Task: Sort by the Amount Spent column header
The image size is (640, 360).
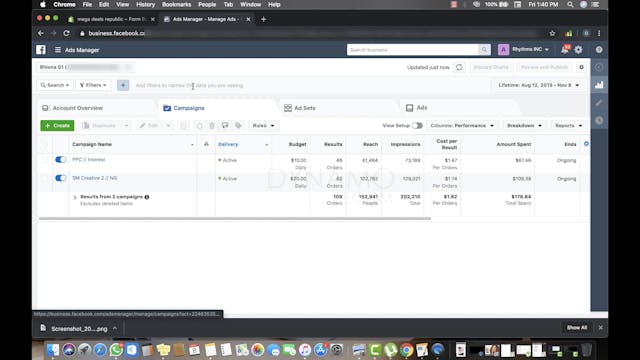Action: point(513,144)
